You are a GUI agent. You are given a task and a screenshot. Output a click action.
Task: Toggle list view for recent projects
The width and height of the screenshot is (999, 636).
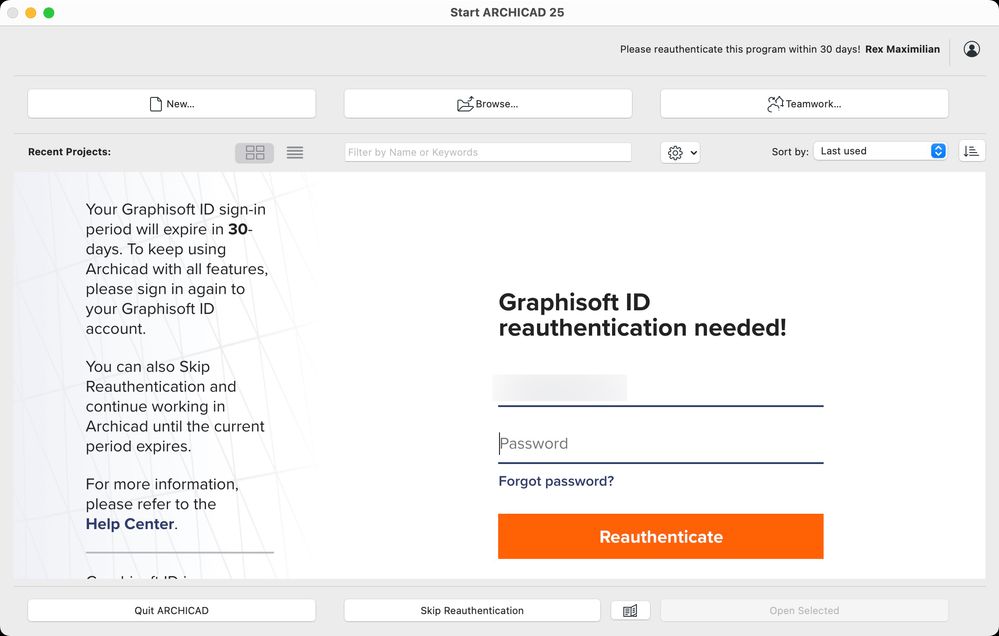(x=294, y=152)
